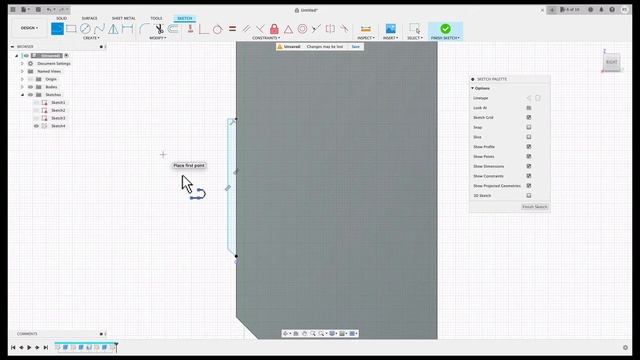Select the 2-Point Rectangle sketch tool

tap(71, 29)
